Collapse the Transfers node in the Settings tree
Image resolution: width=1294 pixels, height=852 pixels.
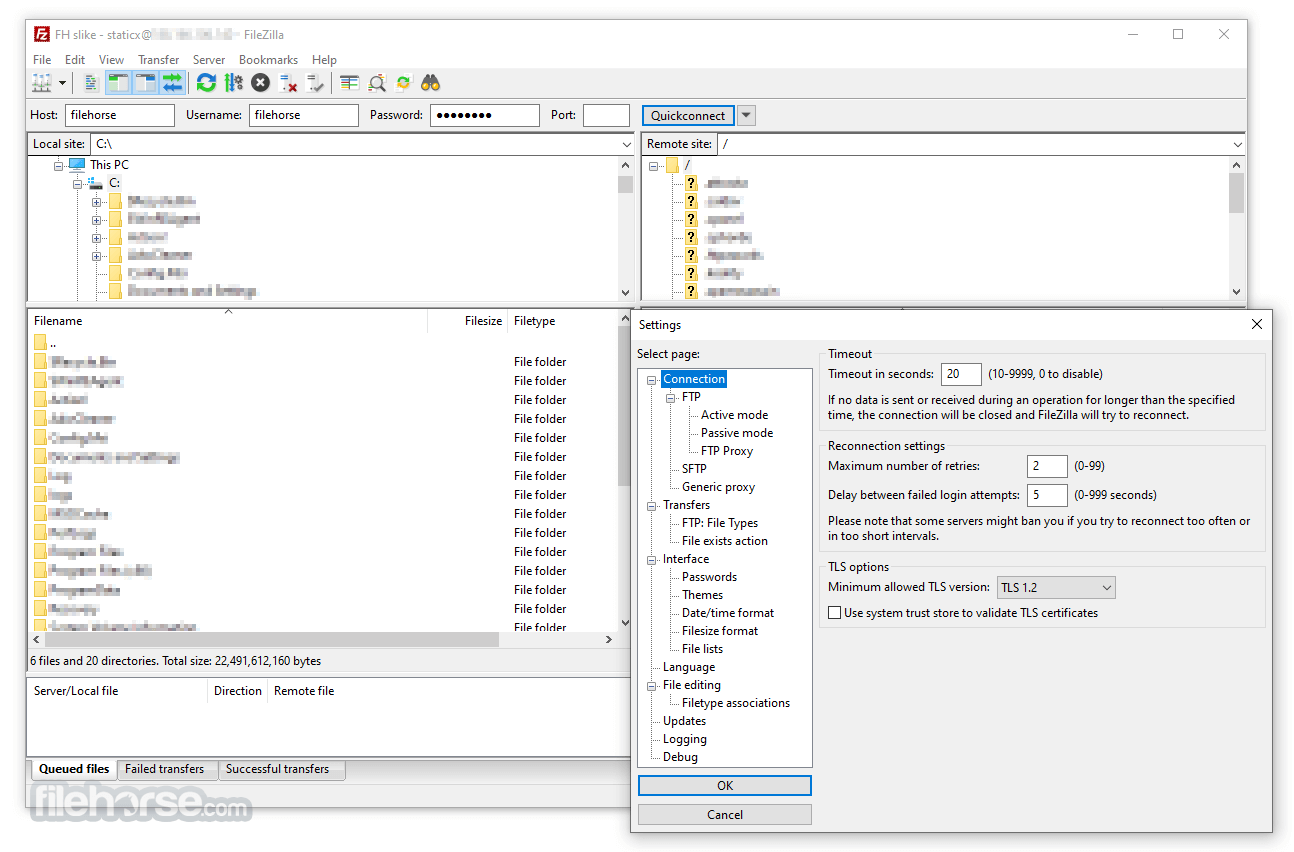(x=652, y=506)
